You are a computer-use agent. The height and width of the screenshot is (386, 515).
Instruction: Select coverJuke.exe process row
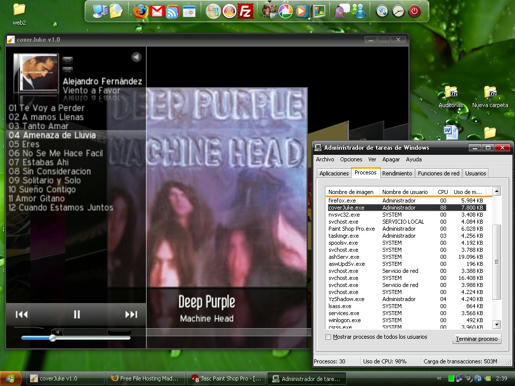(406, 208)
